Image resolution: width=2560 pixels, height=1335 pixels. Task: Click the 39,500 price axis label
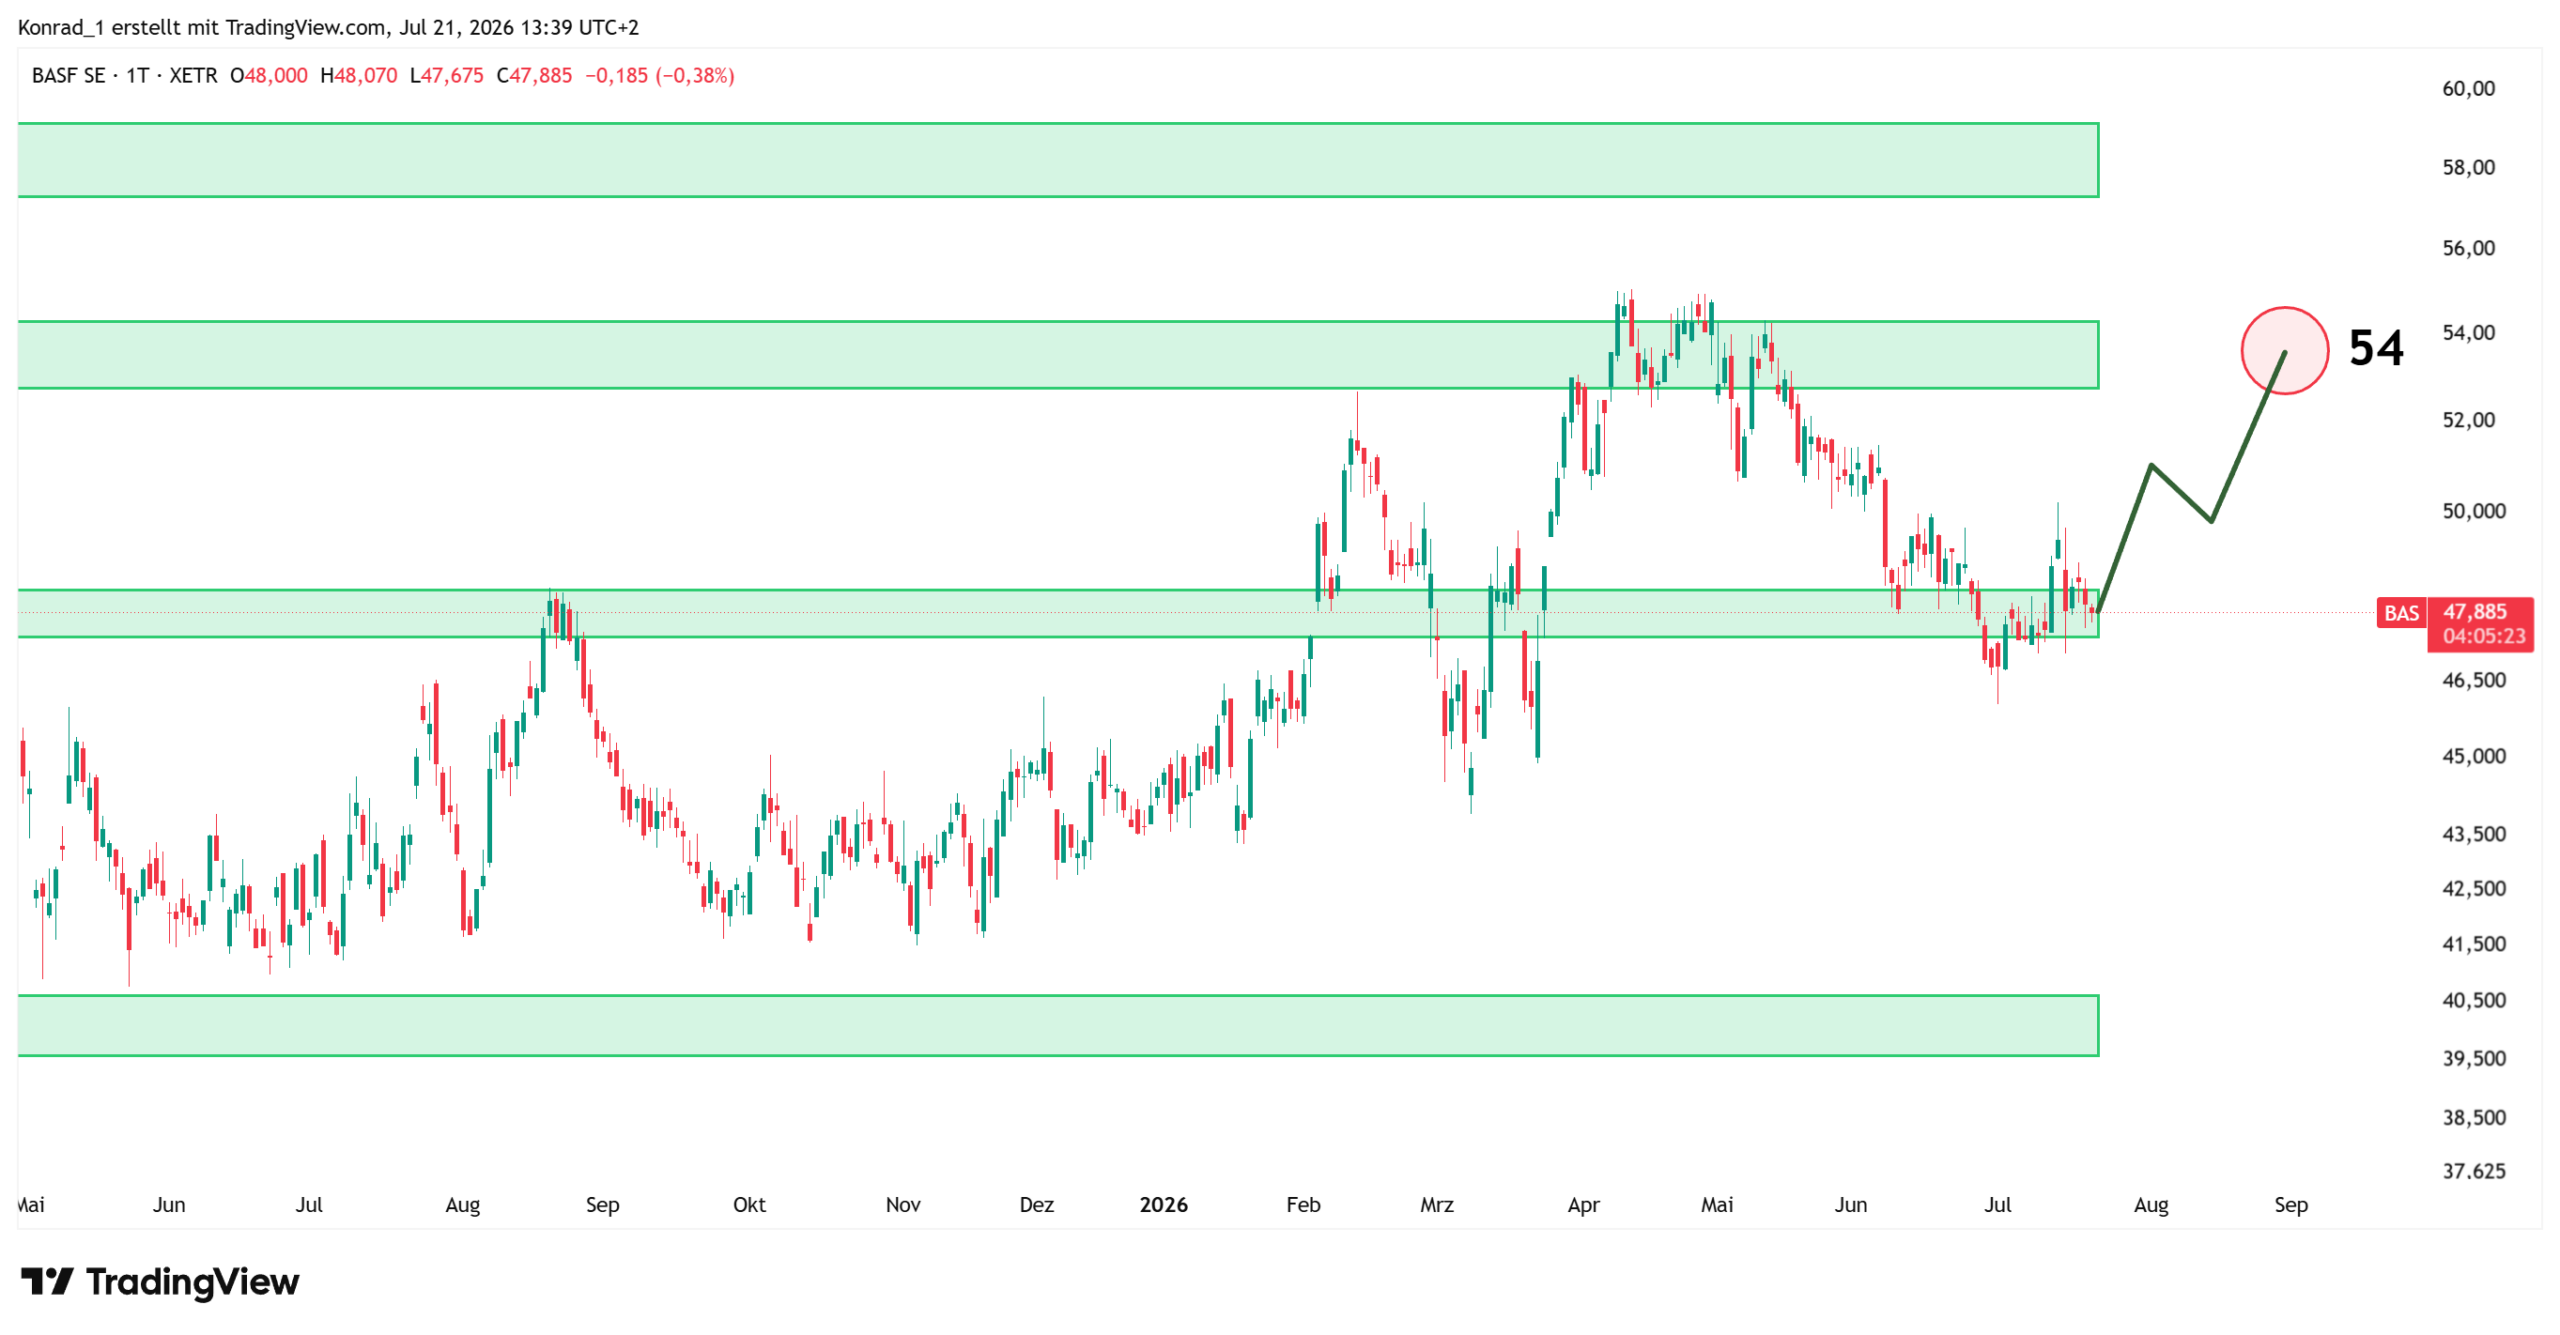tap(2474, 1058)
